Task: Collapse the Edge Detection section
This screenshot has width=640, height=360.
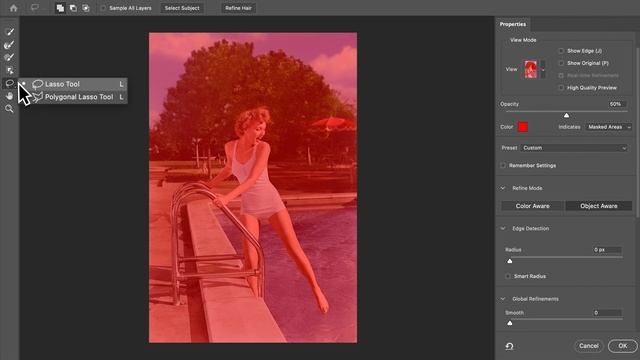Action: click(503, 229)
